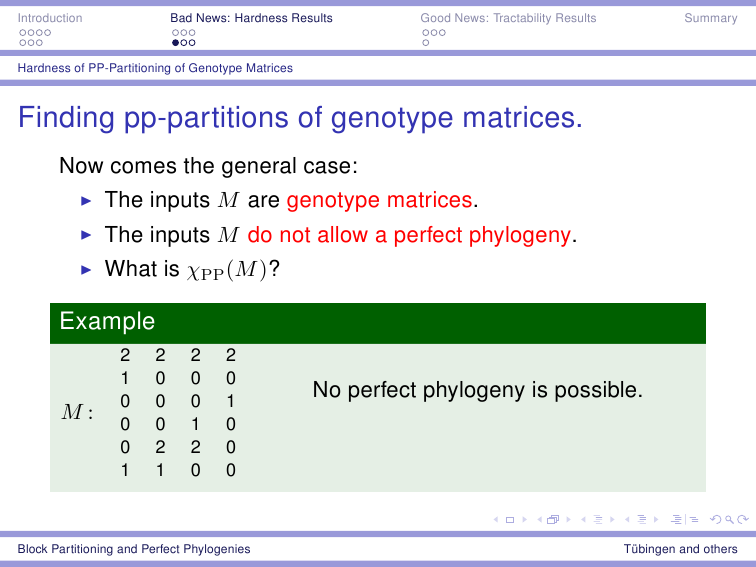
Task: Select the last dot in Bad News second row
Action: coord(192,43)
